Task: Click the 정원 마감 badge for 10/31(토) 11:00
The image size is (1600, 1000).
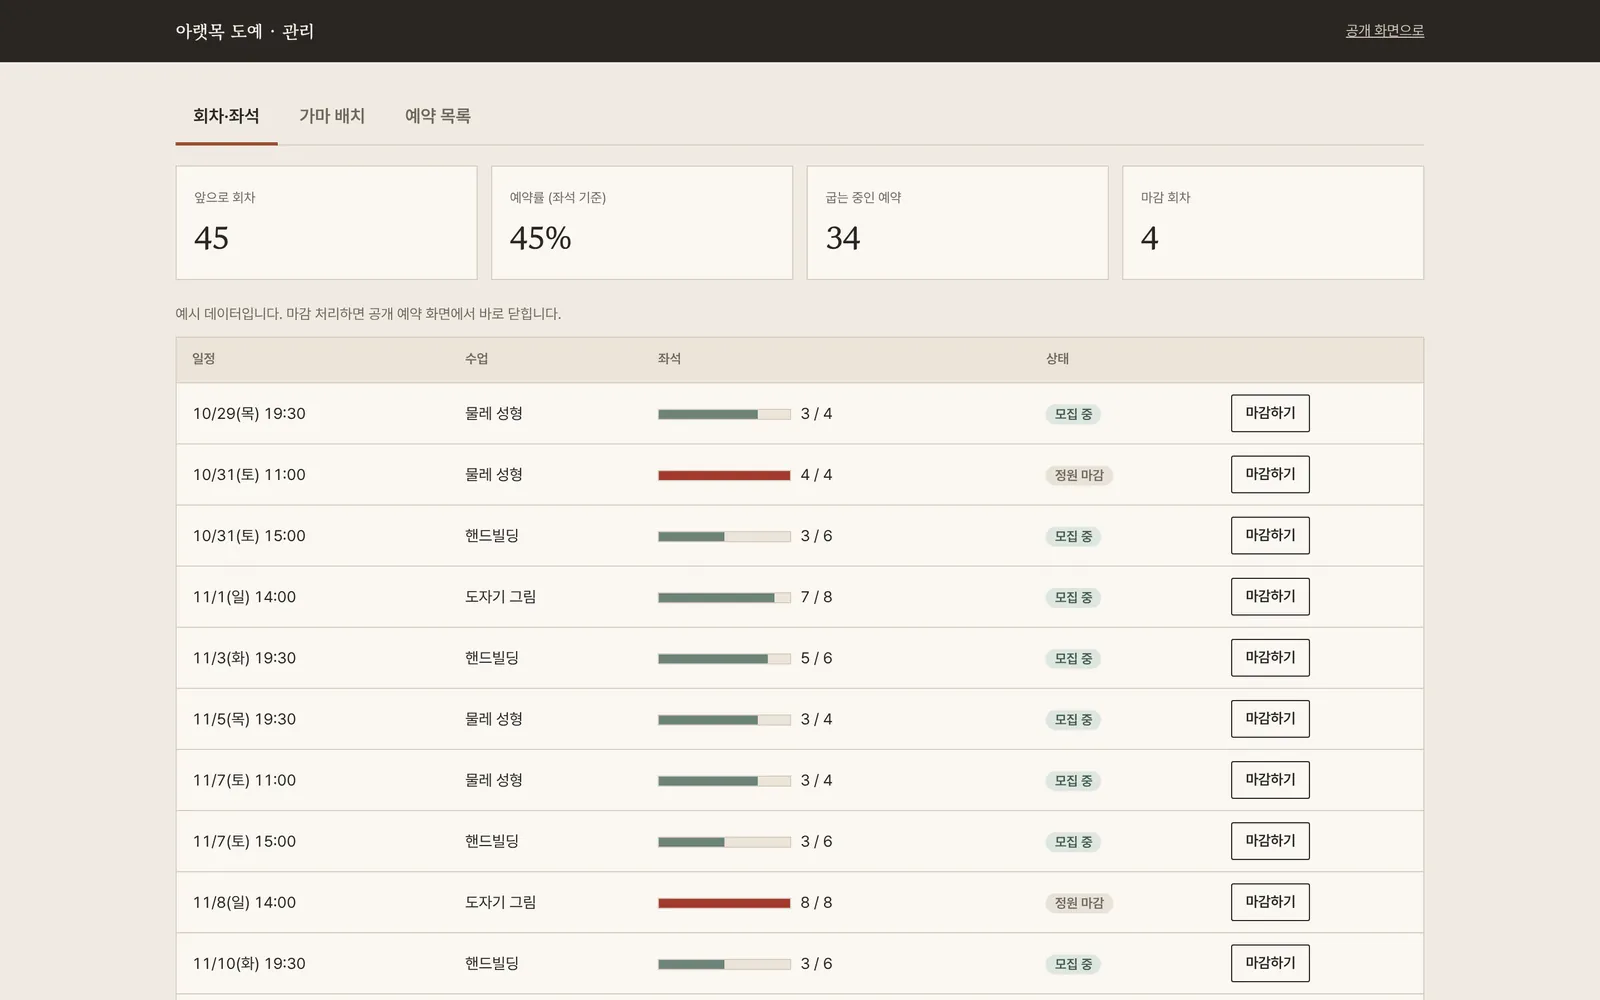Action: tap(1079, 475)
